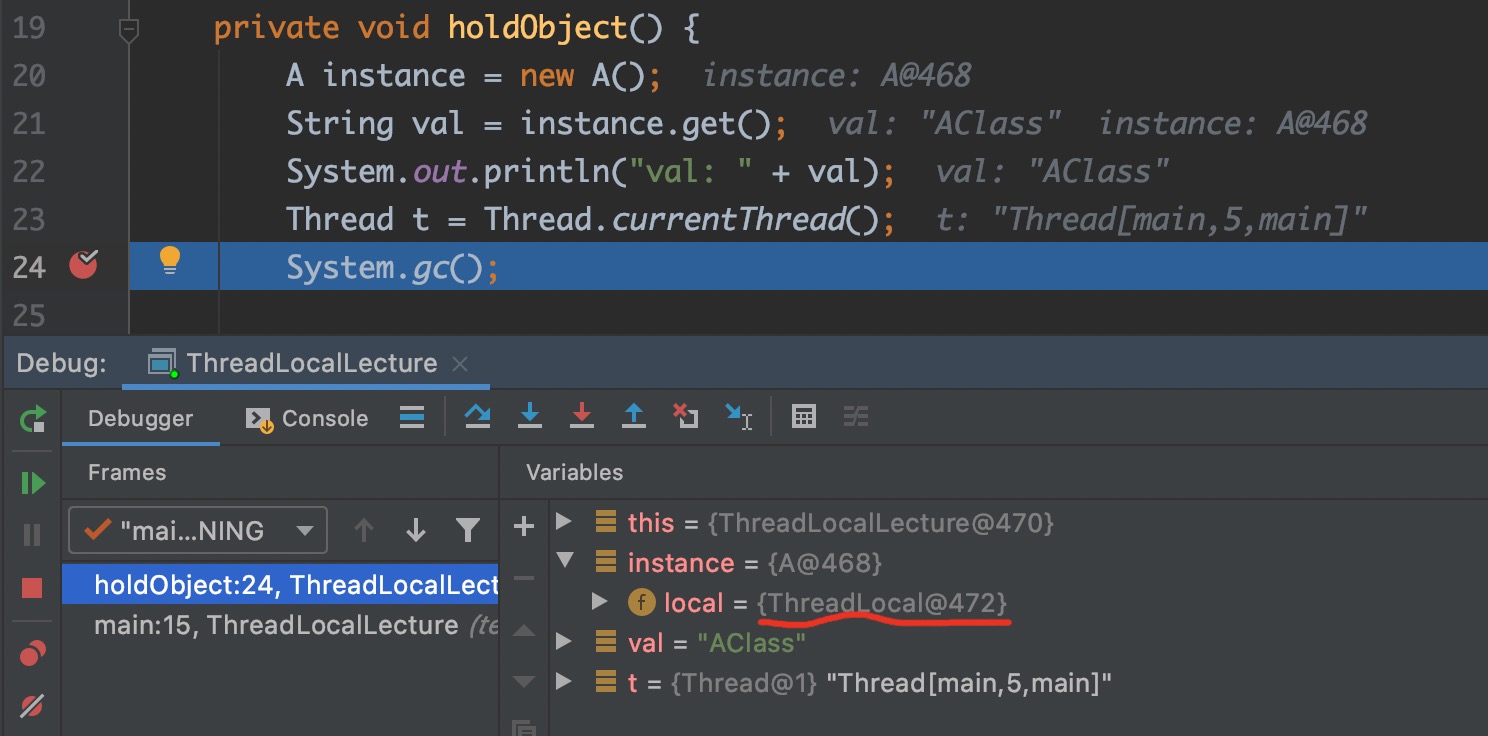This screenshot has height=736, width=1488.
Task: Expand the 'local' field node
Action: (600, 602)
